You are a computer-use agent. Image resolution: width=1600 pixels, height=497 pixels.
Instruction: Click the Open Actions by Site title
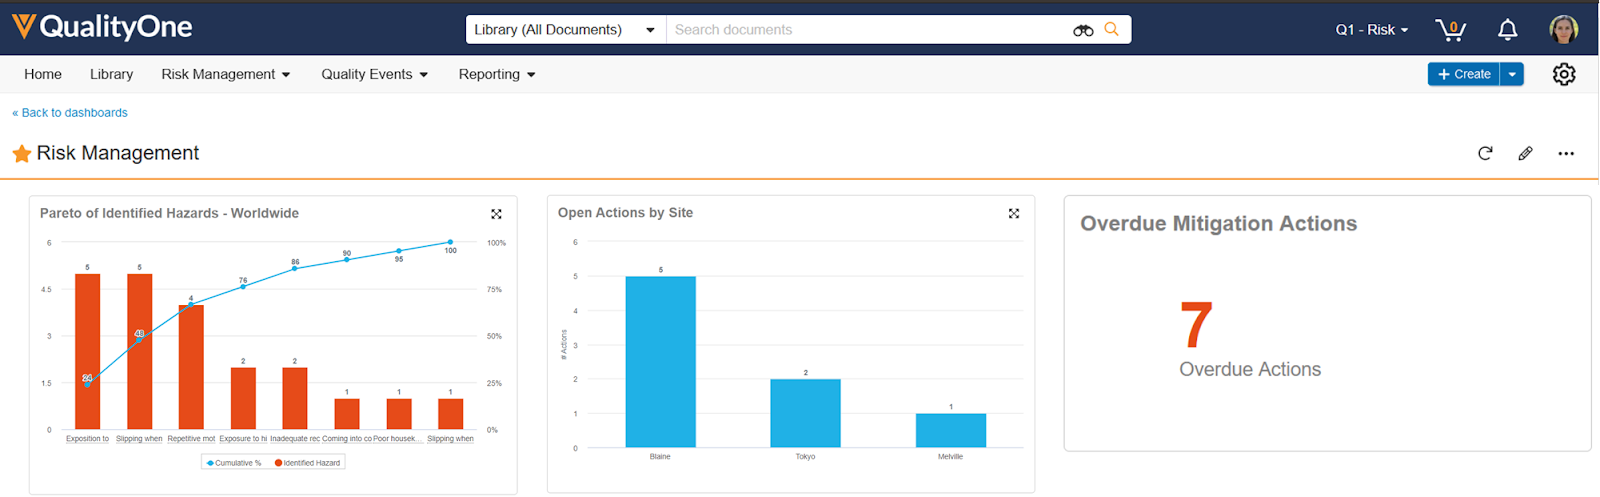[625, 213]
